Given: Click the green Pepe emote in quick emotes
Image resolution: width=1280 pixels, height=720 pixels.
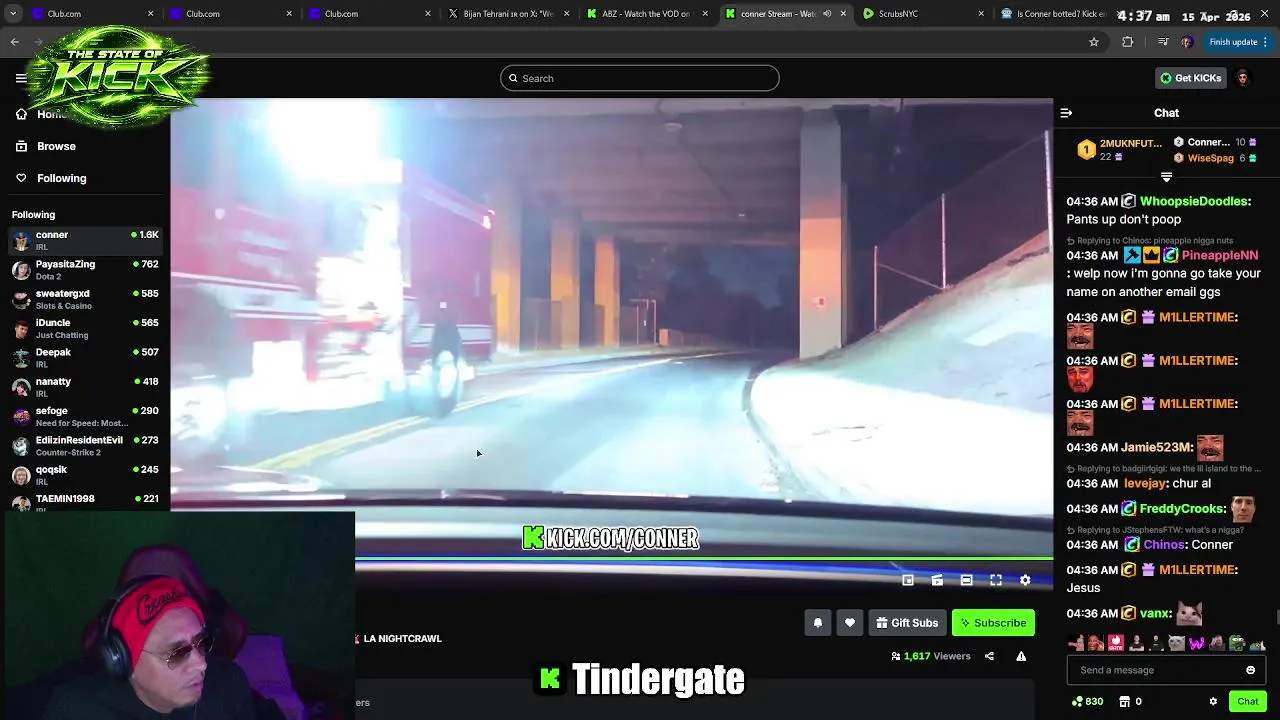Looking at the screenshot, I should 1237,643.
